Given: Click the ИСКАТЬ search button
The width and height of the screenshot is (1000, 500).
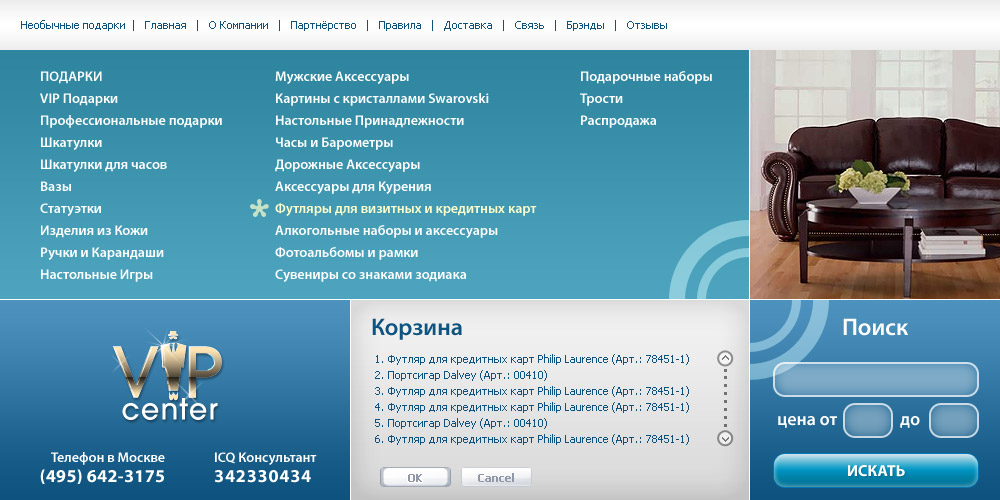Looking at the screenshot, I should (x=875, y=470).
